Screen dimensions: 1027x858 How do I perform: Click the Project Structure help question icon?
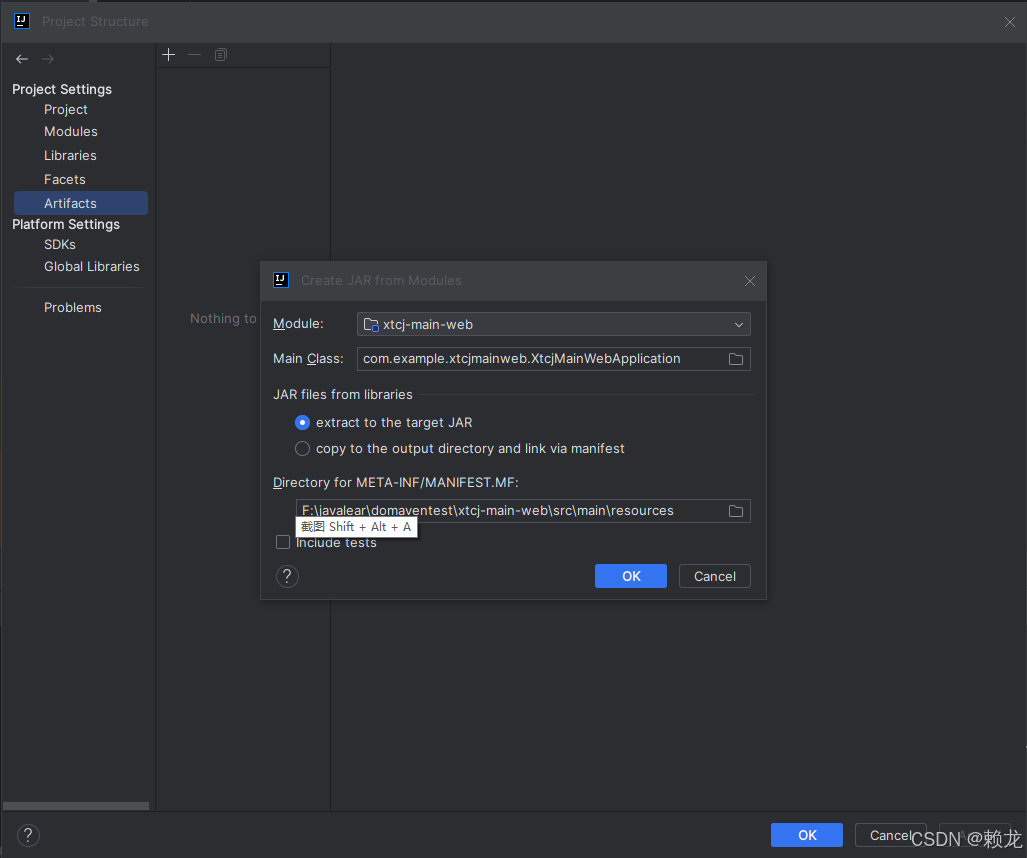28,835
